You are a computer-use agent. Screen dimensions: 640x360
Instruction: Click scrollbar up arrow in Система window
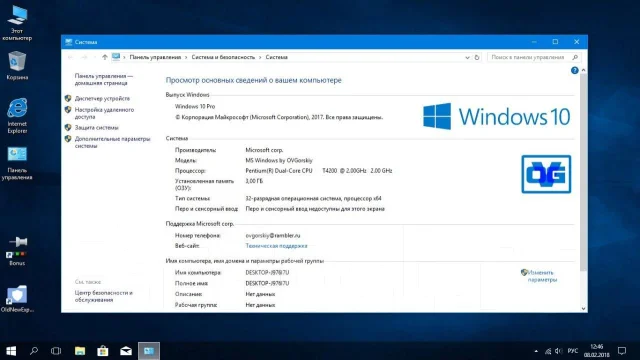pyautogui.click(x=583, y=70)
